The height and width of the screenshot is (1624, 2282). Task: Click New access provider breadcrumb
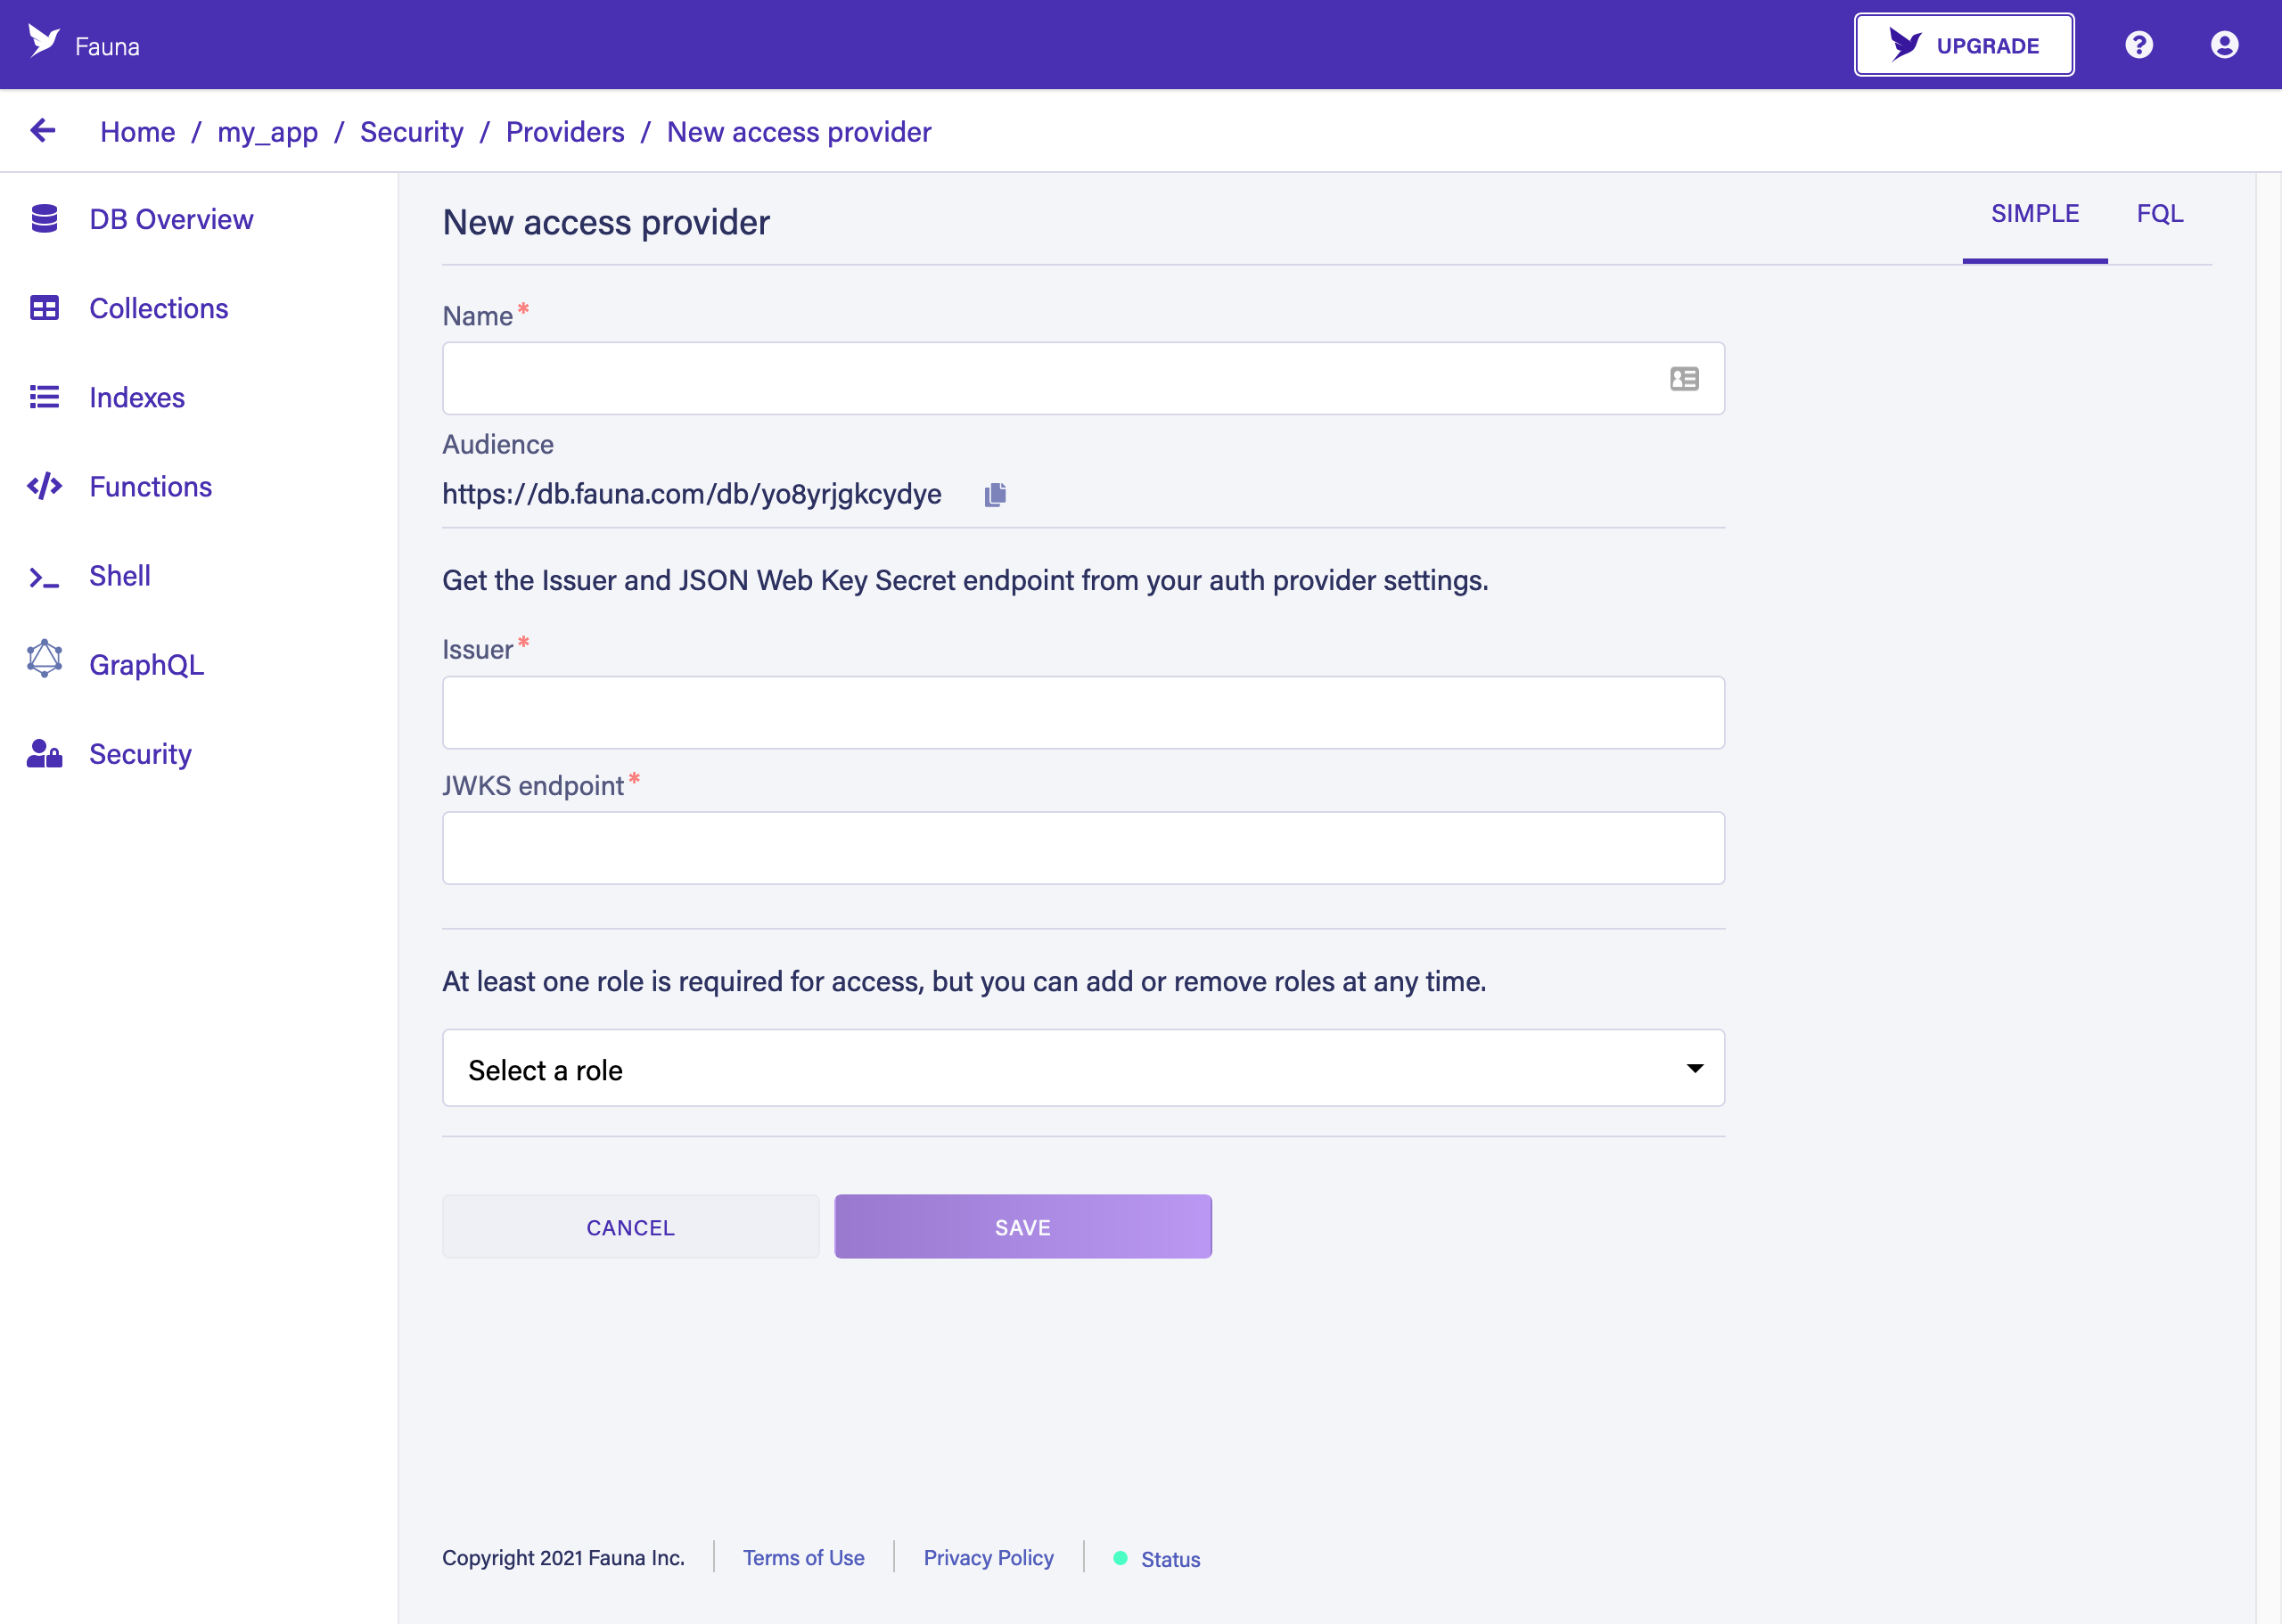(x=799, y=131)
